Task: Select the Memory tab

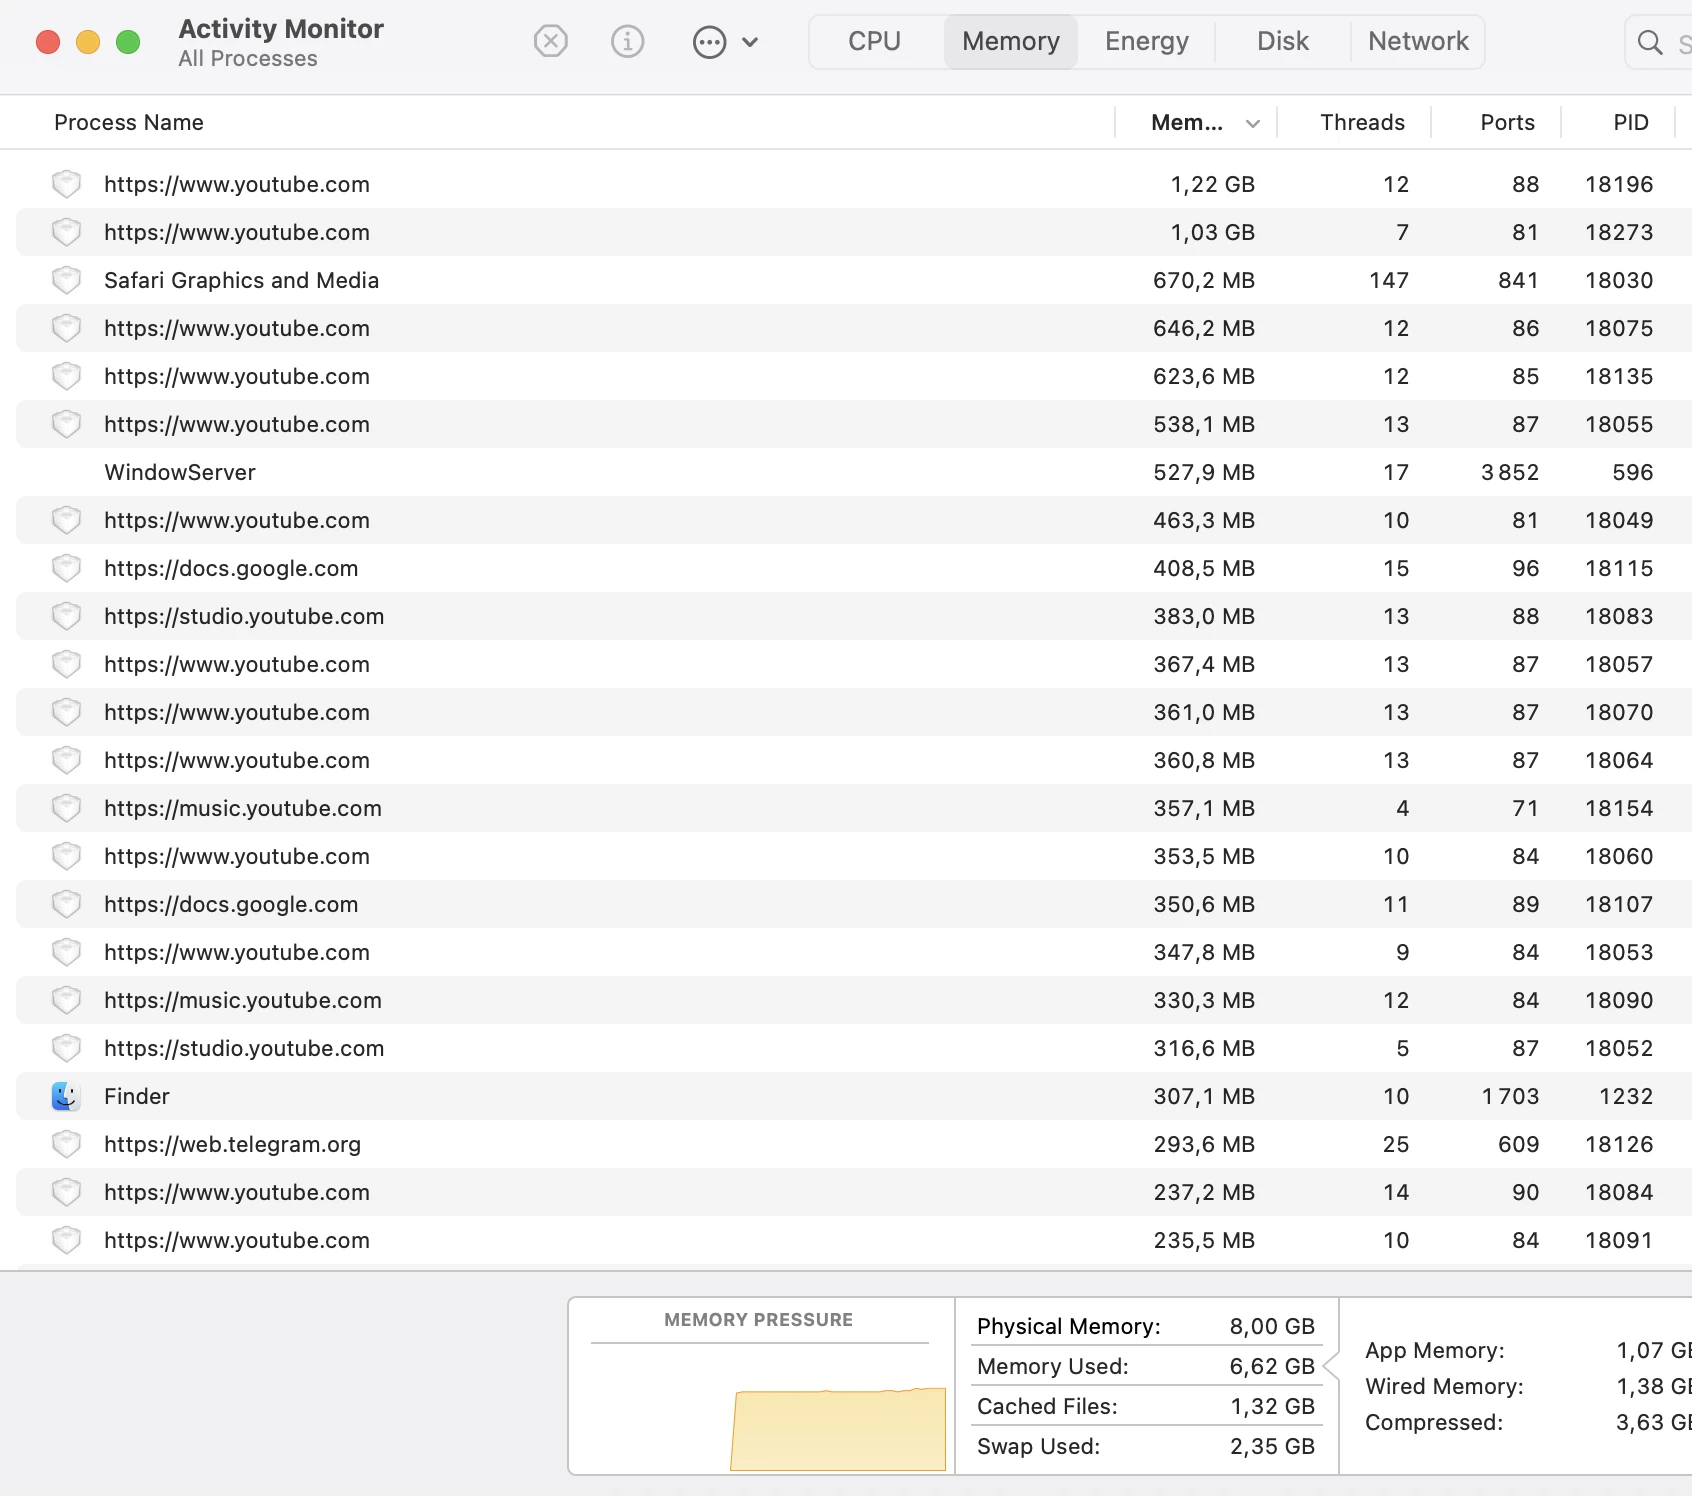Action: (x=1011, y=42)
